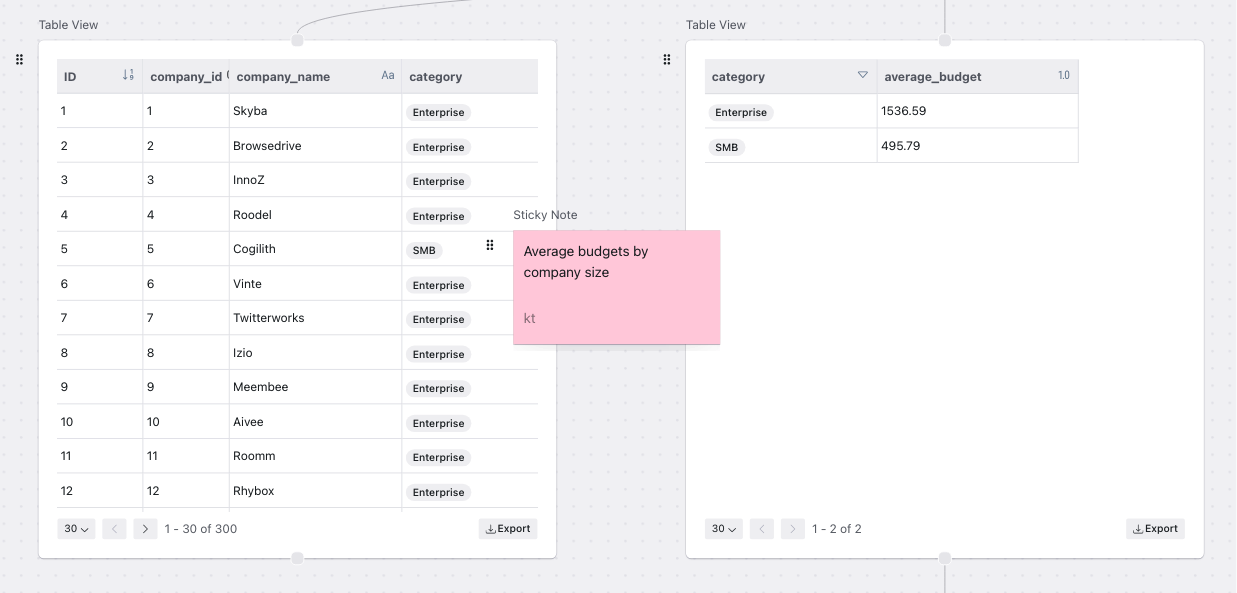The image size is (1237, 593).
Task: Grab the drag handle beside the right Table View
Action: (x=667, y=59)
